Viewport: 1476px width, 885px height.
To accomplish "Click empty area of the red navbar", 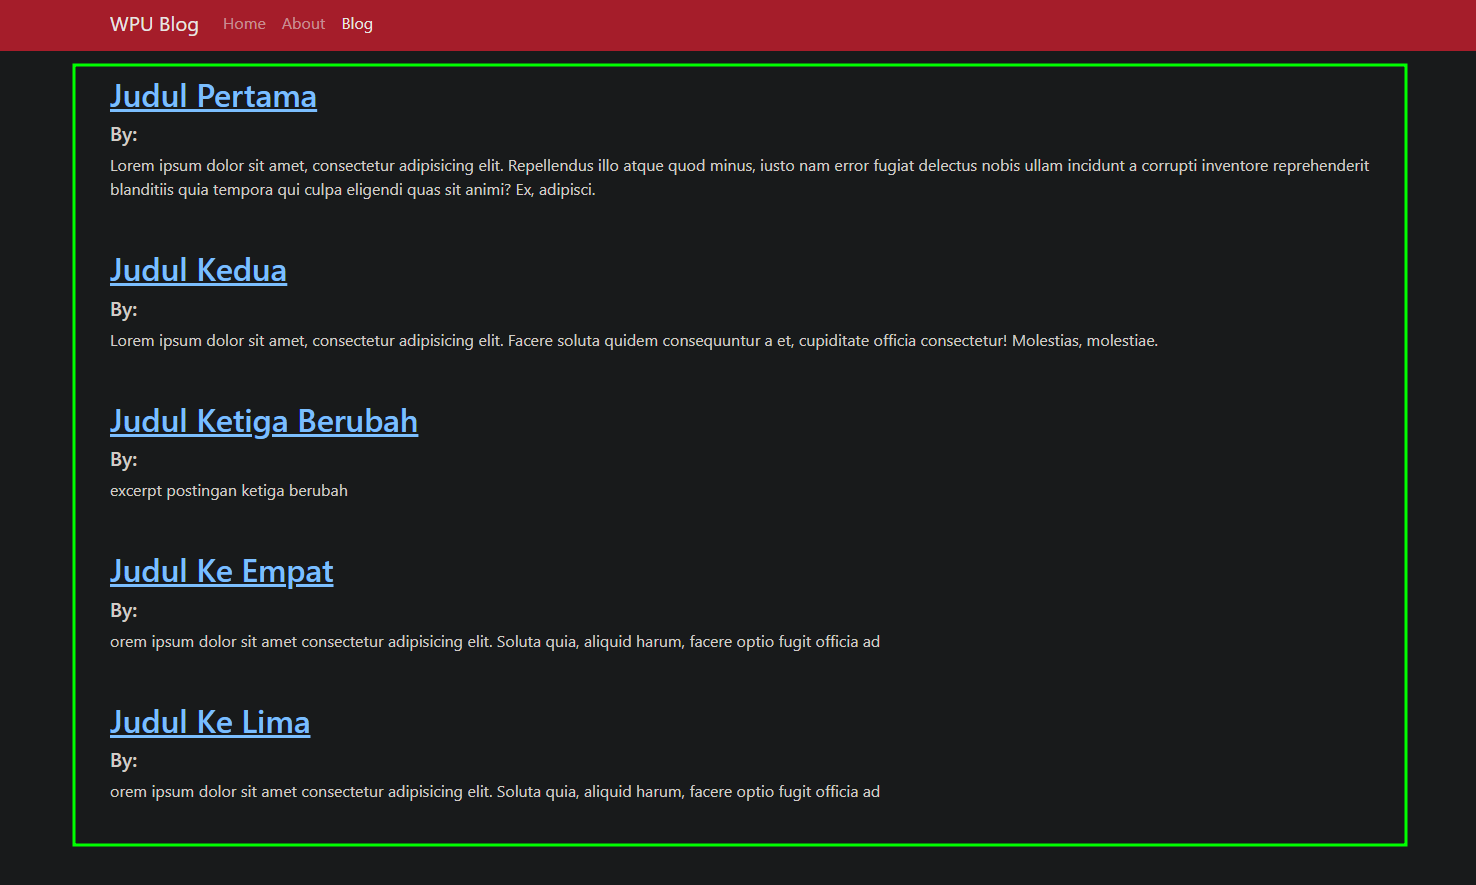I will [x=900, y=24].
